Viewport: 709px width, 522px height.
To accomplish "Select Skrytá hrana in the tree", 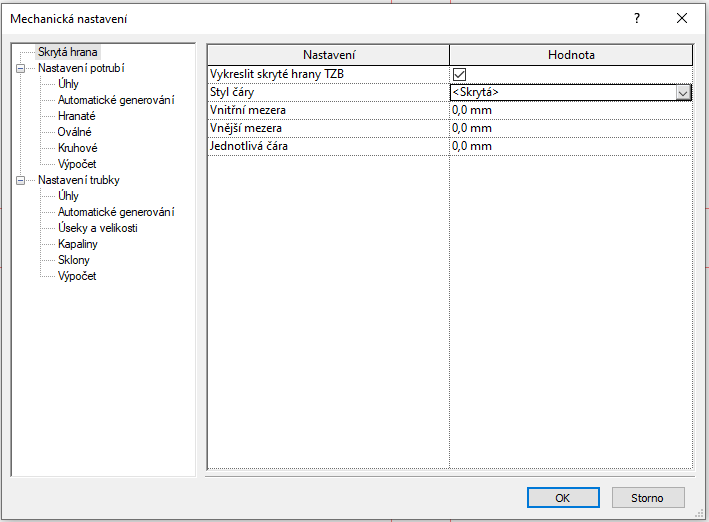I will 68,52.
